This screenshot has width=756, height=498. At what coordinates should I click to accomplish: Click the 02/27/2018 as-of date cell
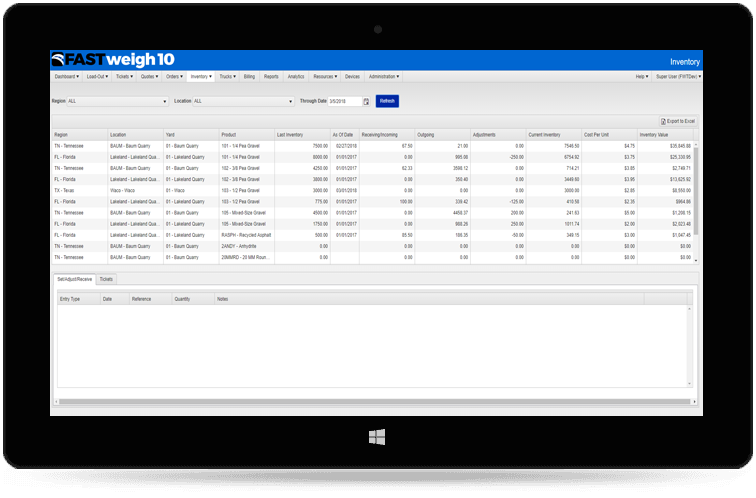point(345,146)
